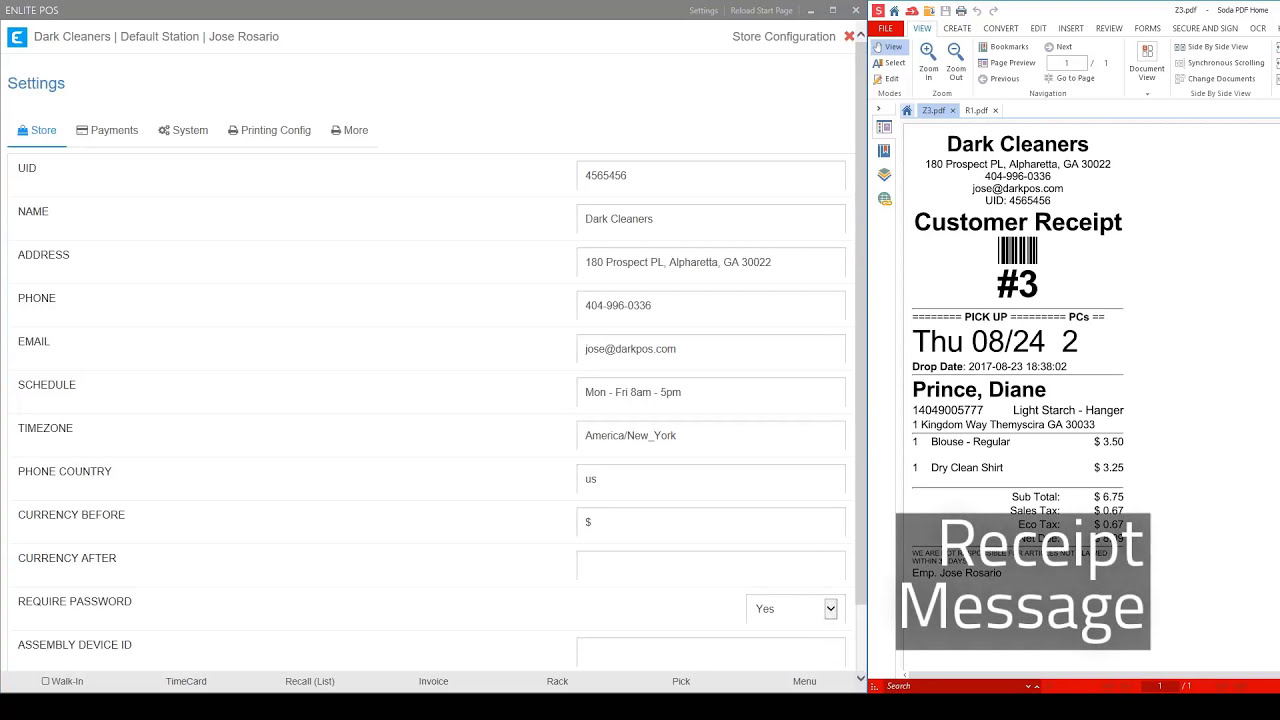Open the page thumbnails sidebar panel

pos(884,127)
